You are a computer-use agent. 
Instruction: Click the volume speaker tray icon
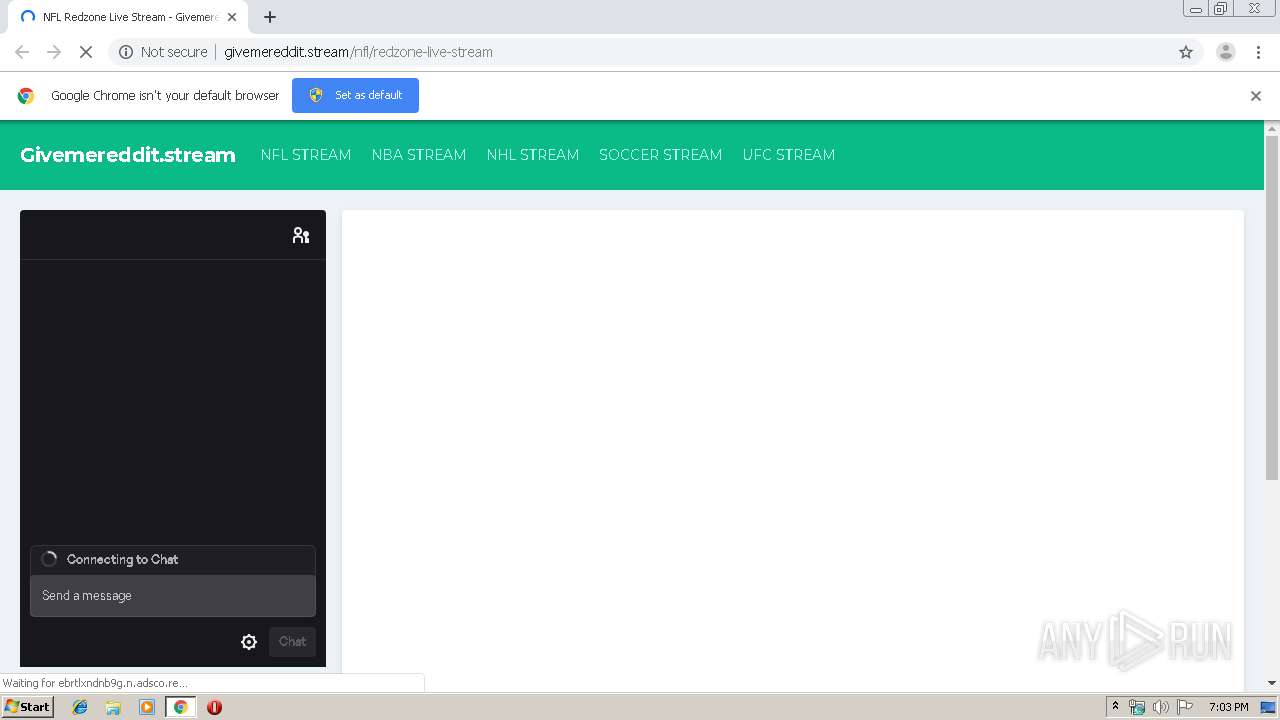point(1160,707)
